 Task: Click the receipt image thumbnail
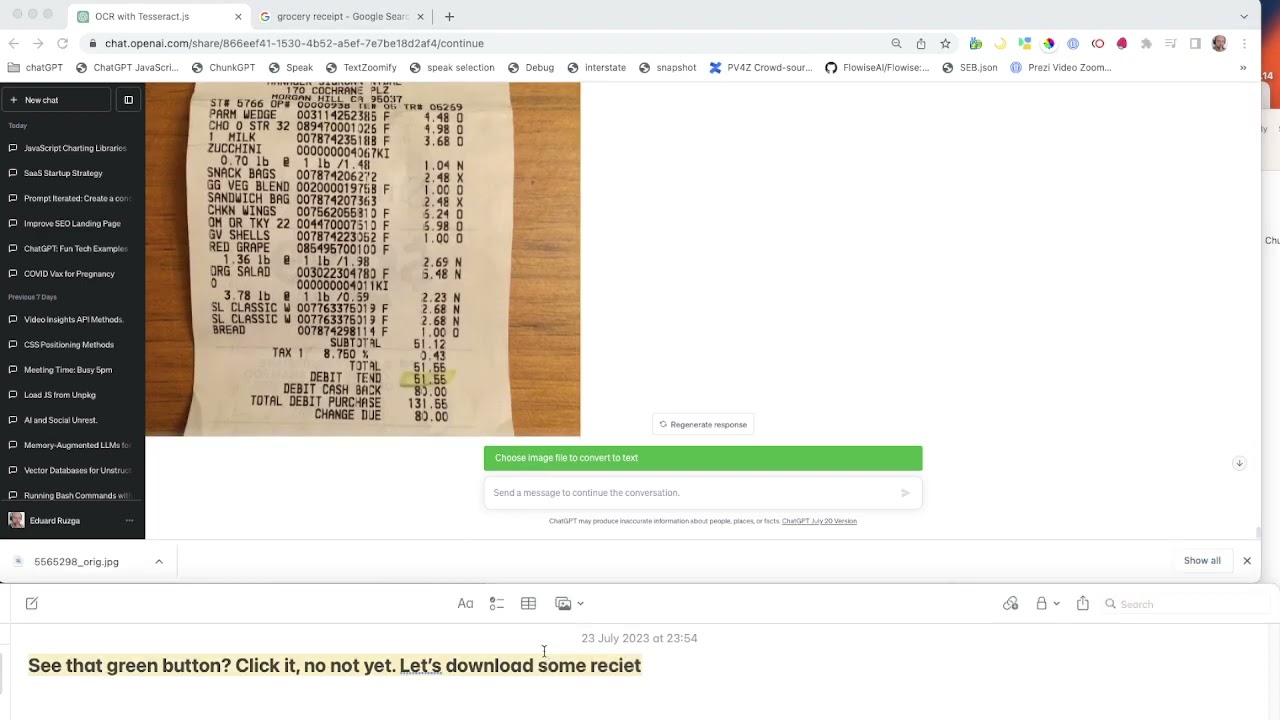click(363, 259)
